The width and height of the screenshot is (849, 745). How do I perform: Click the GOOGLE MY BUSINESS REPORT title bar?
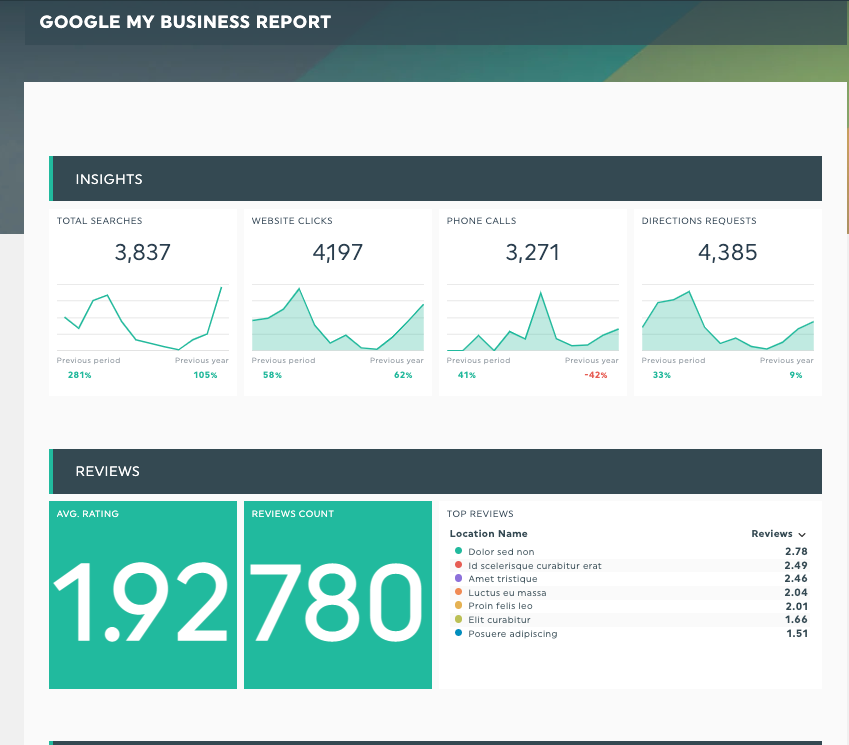(184, 21)
